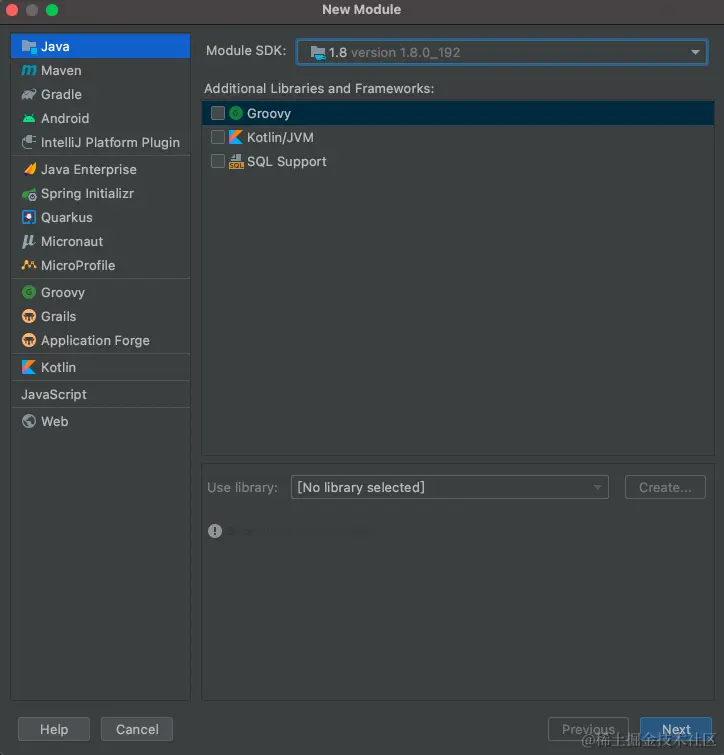Click the Create... library button
The width and height of the screenshot is (724, 755).
(x=665, y=487)
